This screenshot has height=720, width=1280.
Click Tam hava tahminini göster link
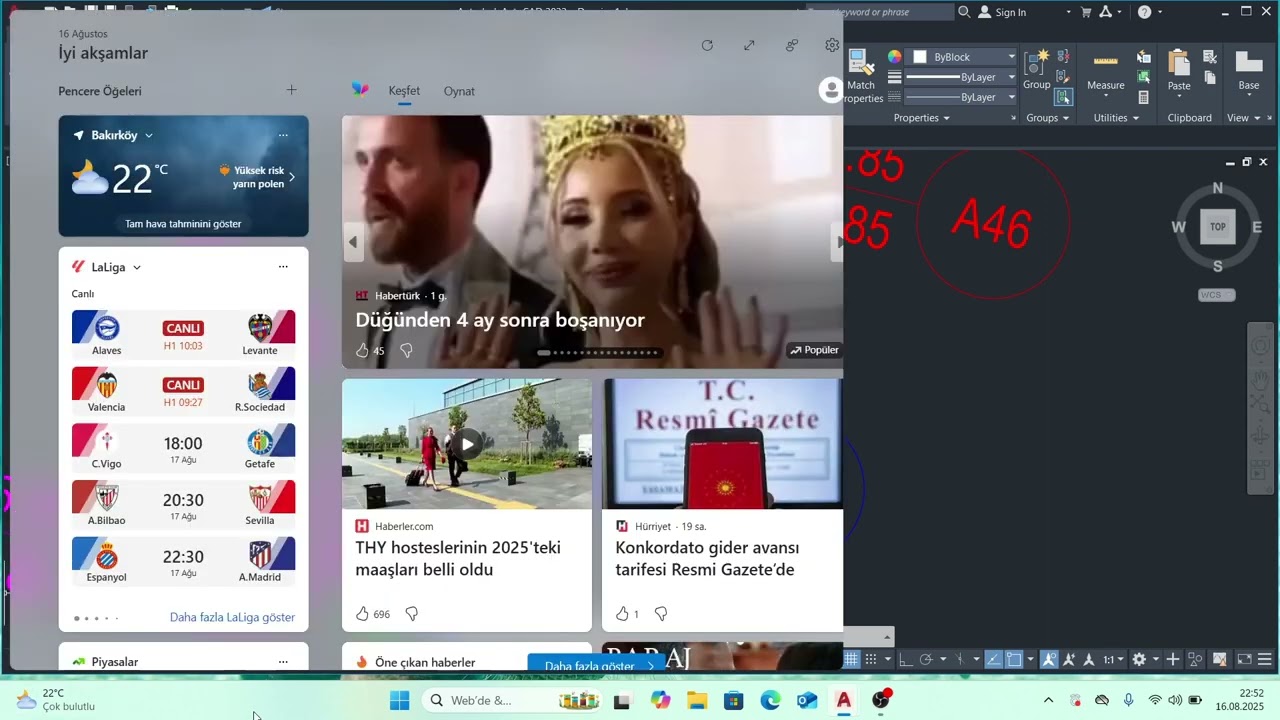(183, 224)
